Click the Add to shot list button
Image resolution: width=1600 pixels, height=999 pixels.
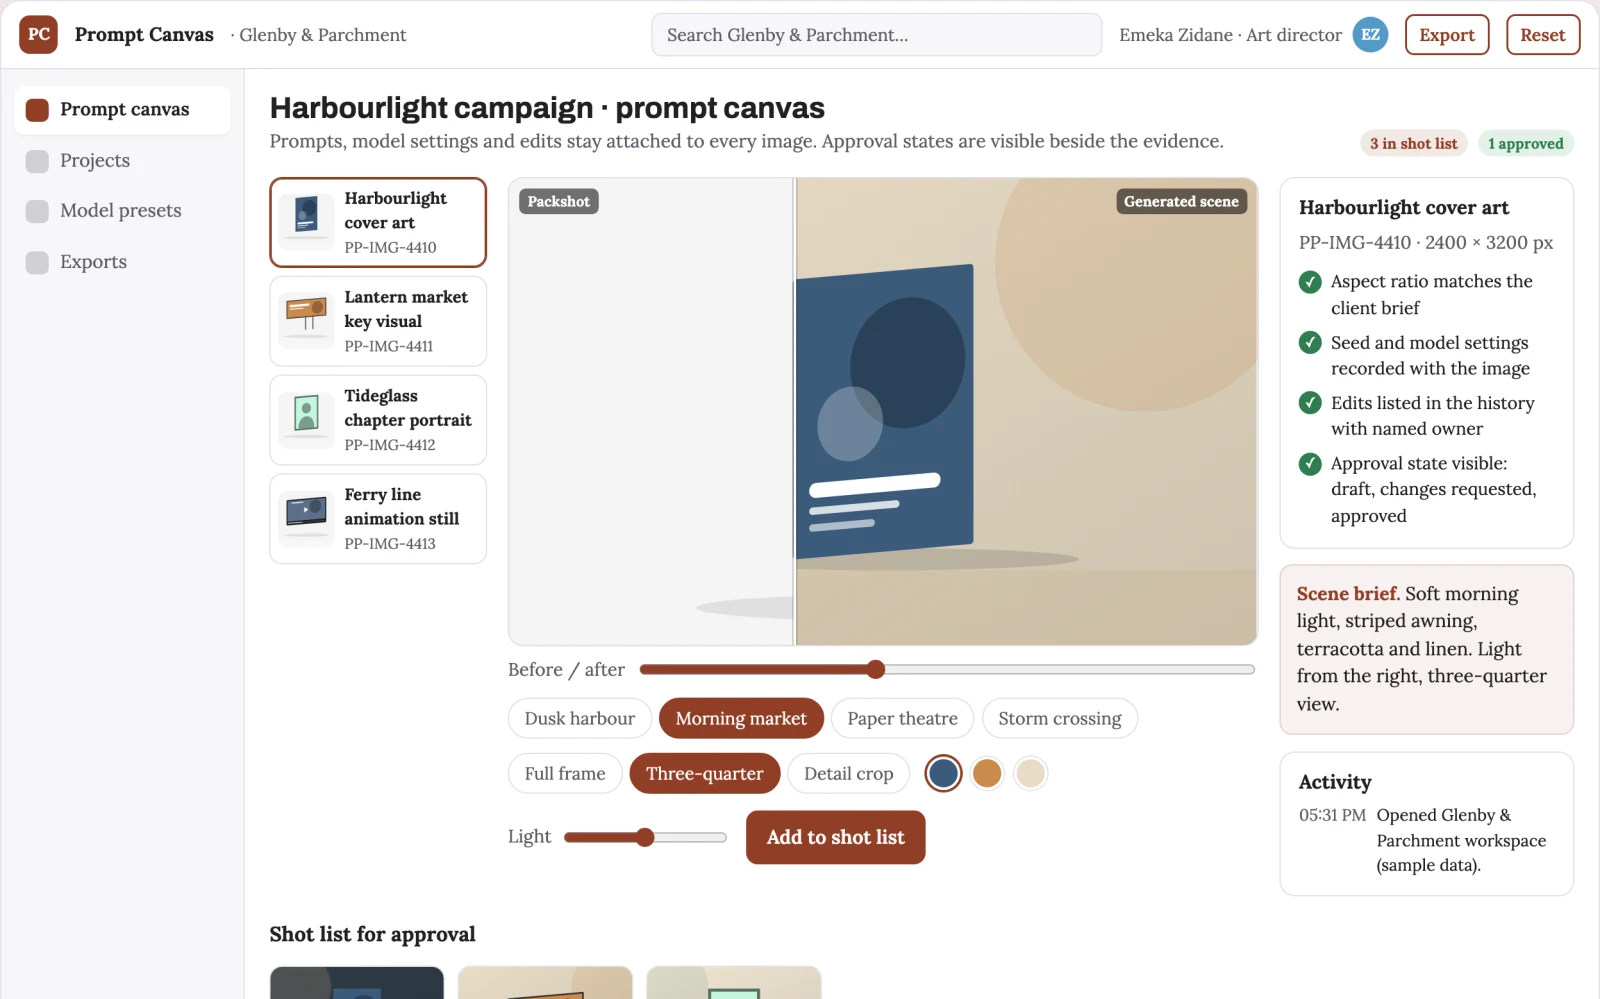(x=835, y=837)
